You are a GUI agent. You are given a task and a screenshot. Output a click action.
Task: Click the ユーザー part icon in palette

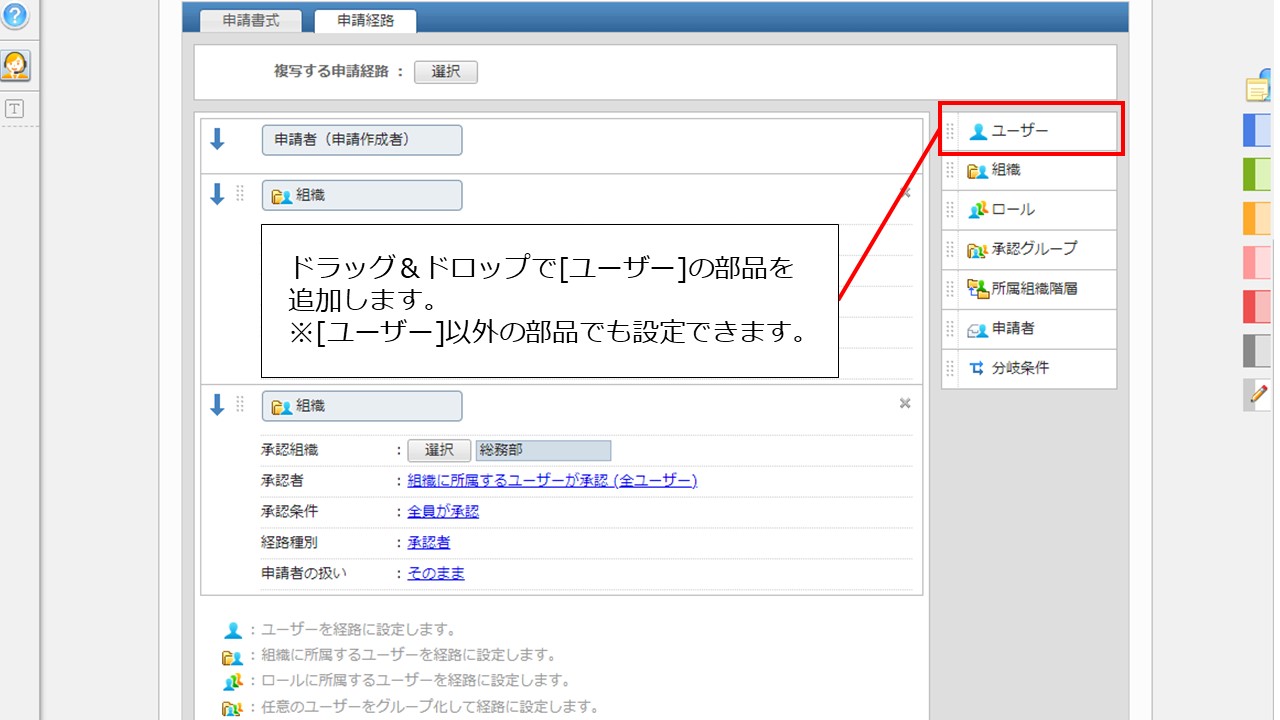click(978, 131)
